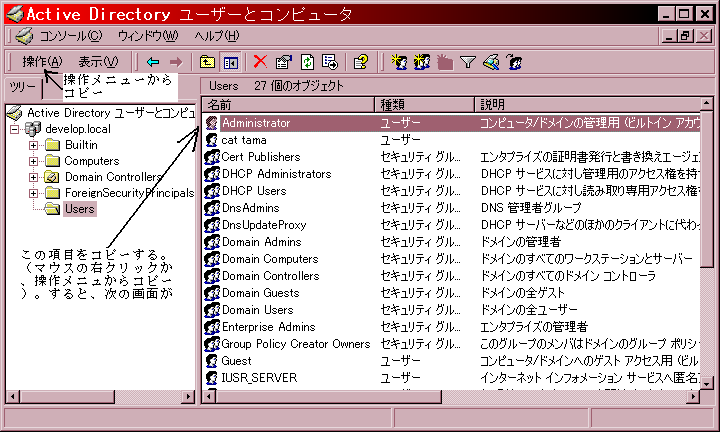Open the コンソール(C) menu
The height and width of the screenshot is (432, 720).
71,36
